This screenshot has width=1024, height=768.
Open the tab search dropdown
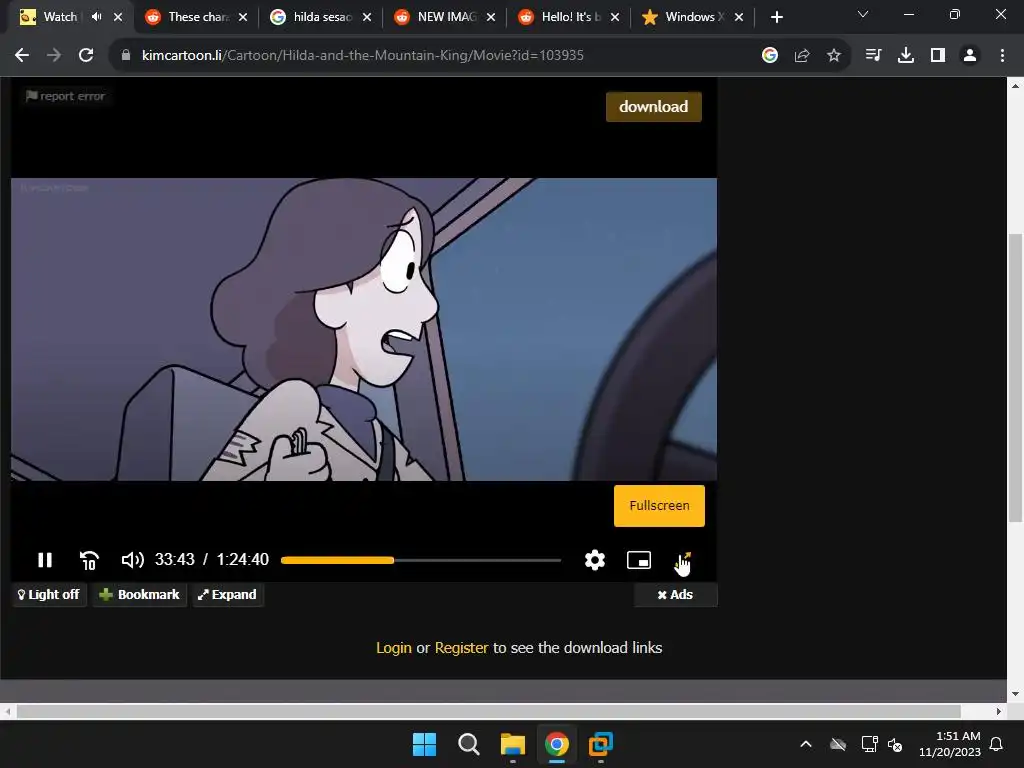coord(863,14)
